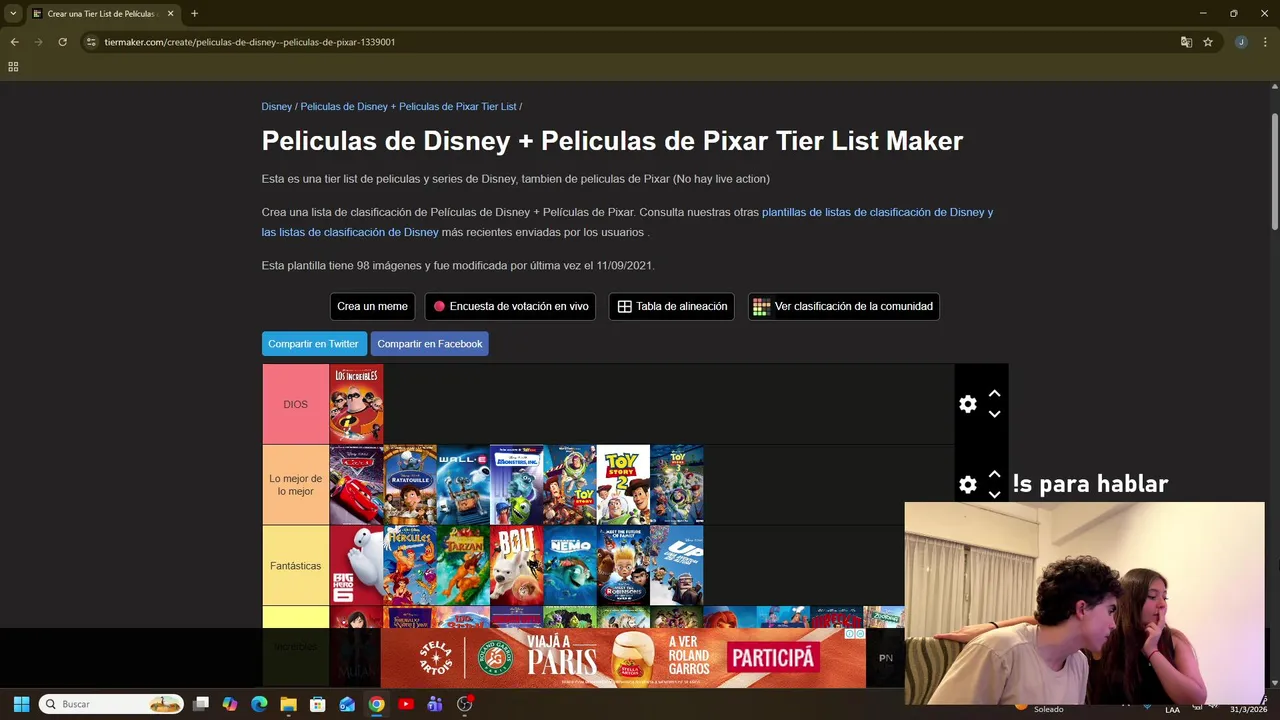
Task: Open Microsoft Store from the taskbar
Action: (318, 704)
